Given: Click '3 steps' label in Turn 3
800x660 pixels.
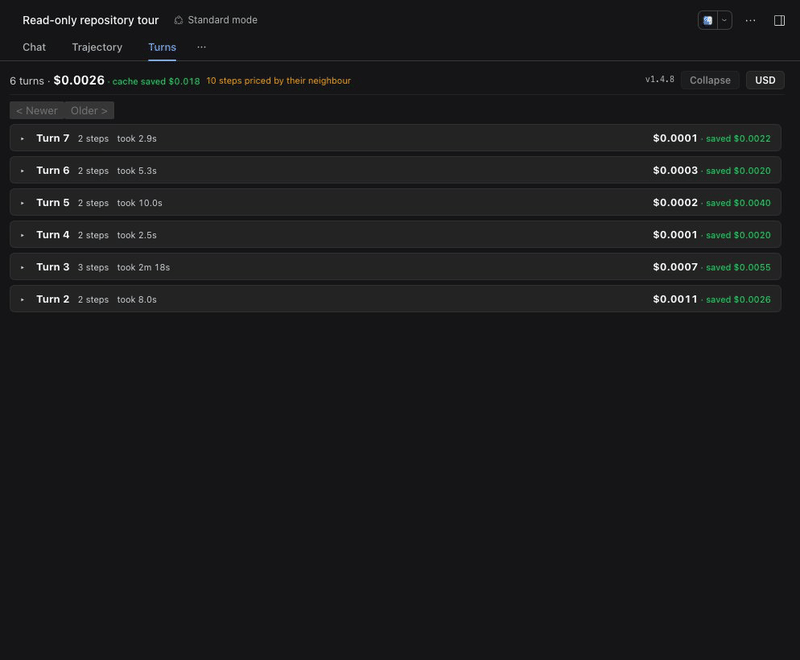Looking at the screenshot, I should 93,267.
